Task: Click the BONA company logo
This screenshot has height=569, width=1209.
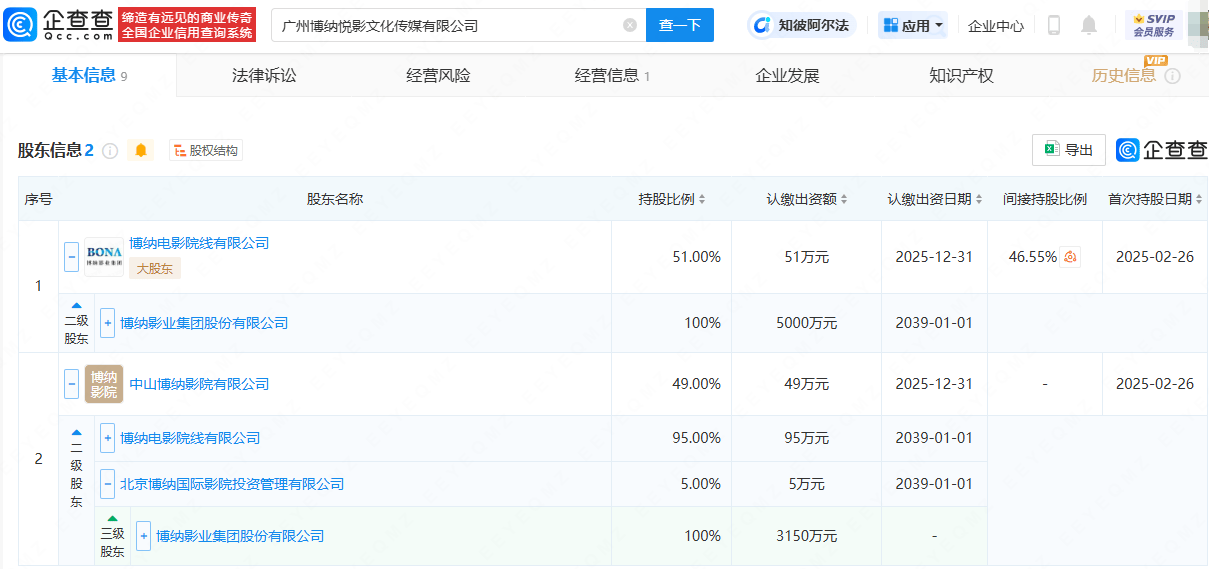Action: (104, 257)
